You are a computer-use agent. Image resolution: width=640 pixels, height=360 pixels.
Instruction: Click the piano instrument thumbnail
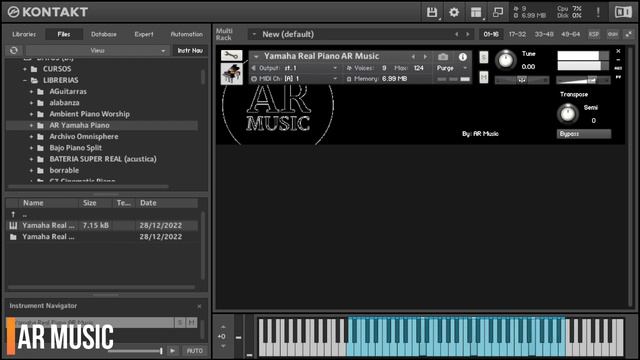tap(231, 74)
